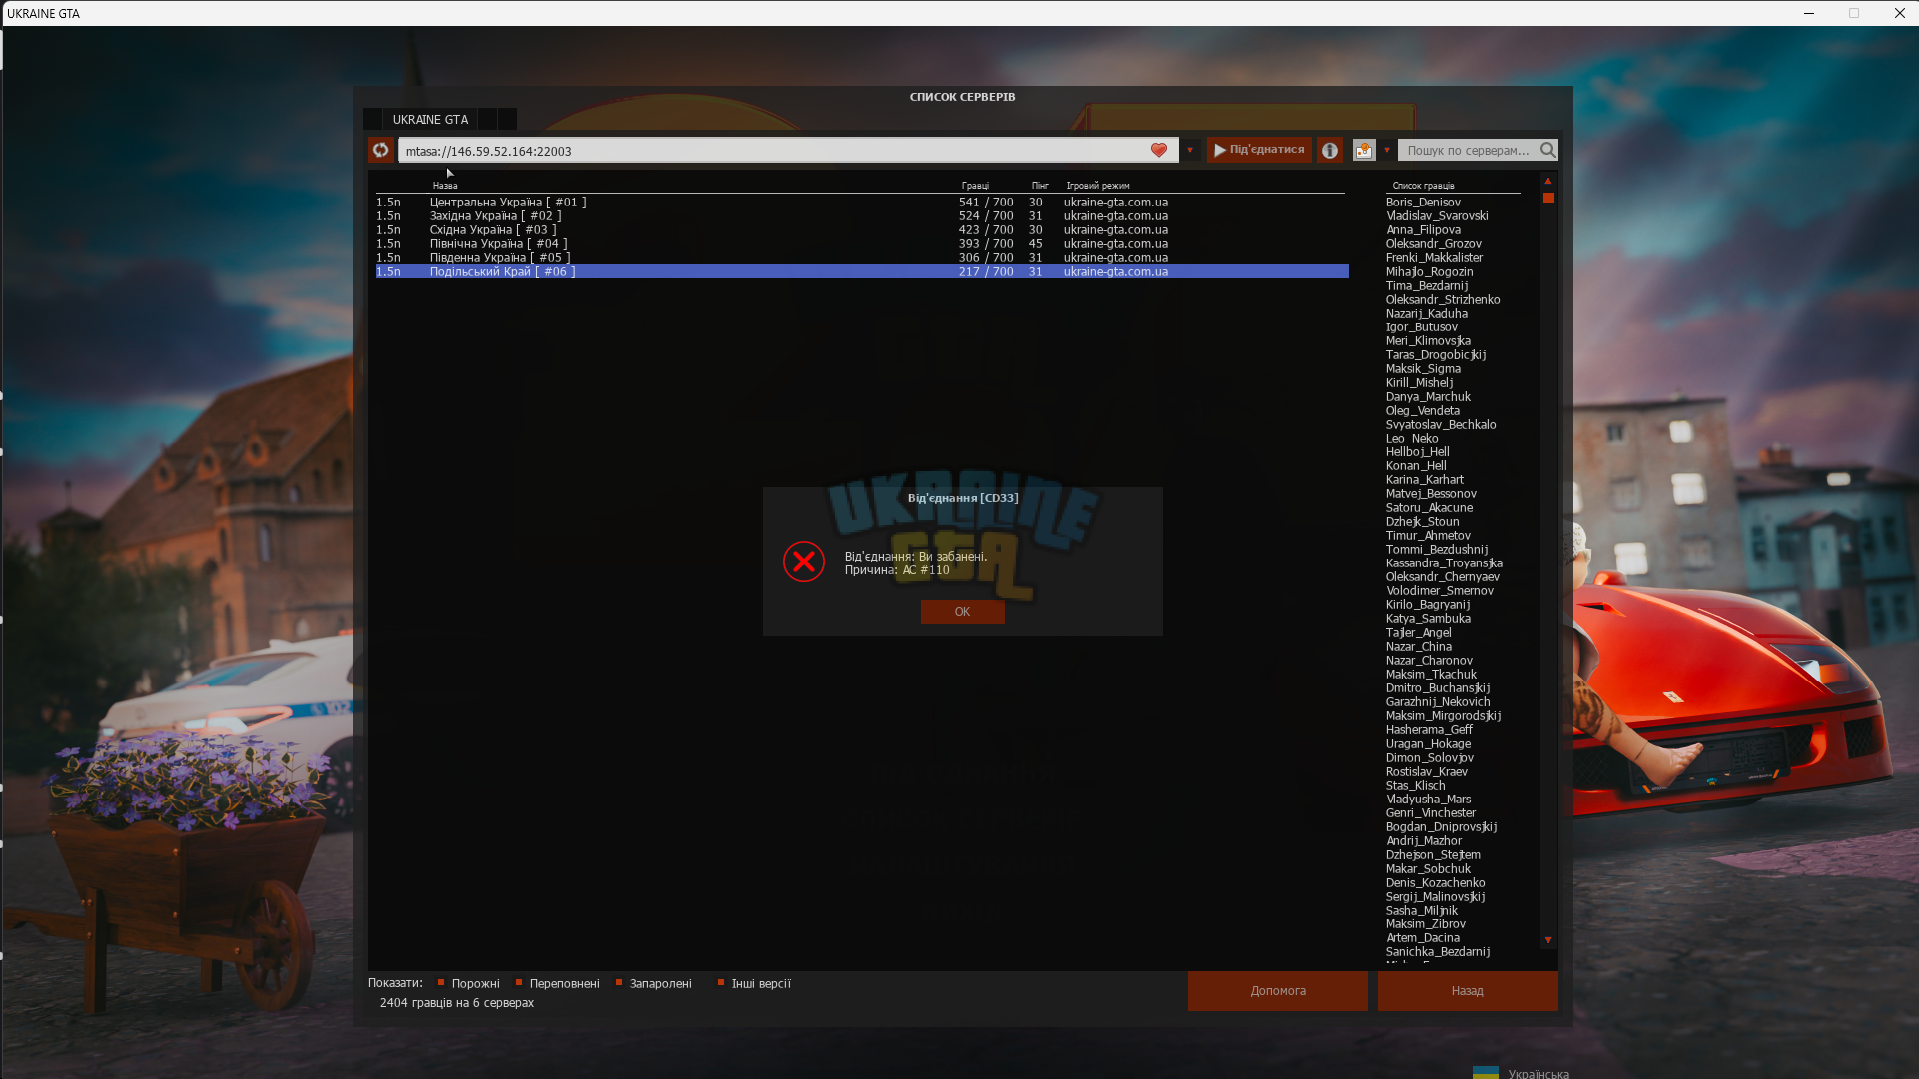The height and width of the screenshot is (1079, 1919).
Task: Sort servers by the Назва column
Action: pos(445,186)
